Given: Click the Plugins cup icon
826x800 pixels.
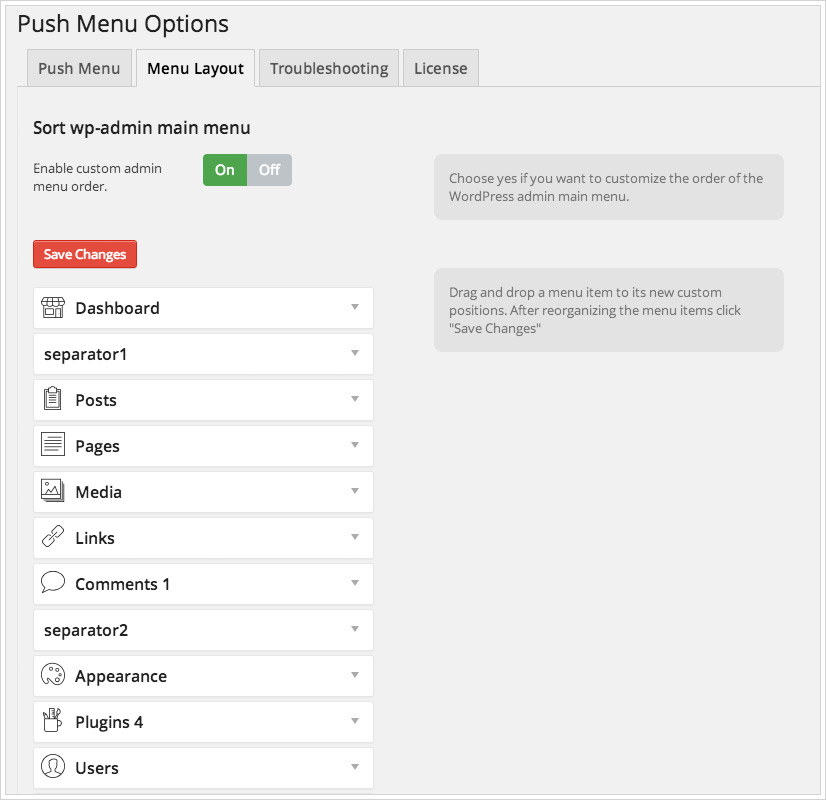Looking at the screenshot, I should point(53,721).
